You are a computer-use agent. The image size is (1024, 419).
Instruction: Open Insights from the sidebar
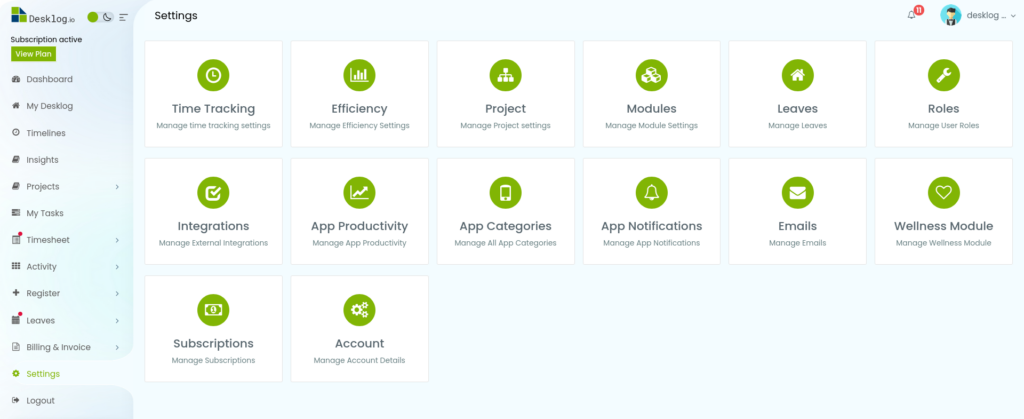42,159
